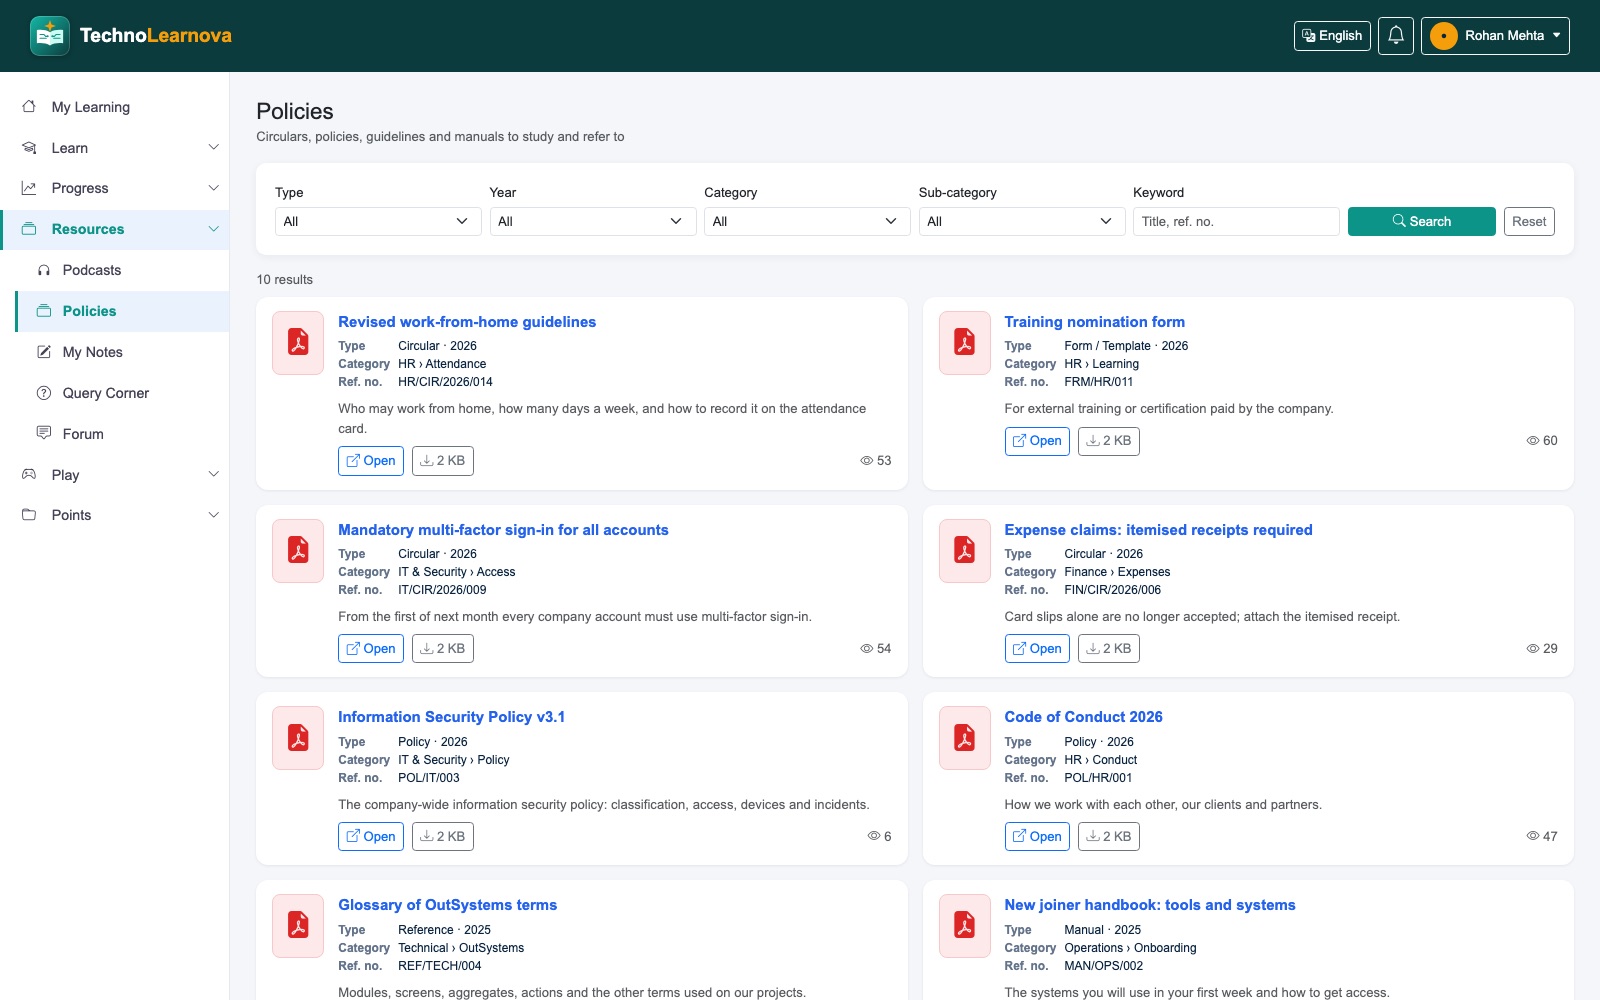Select Policies in the sidebar
1600x1000 pixels.
[122, 311]
